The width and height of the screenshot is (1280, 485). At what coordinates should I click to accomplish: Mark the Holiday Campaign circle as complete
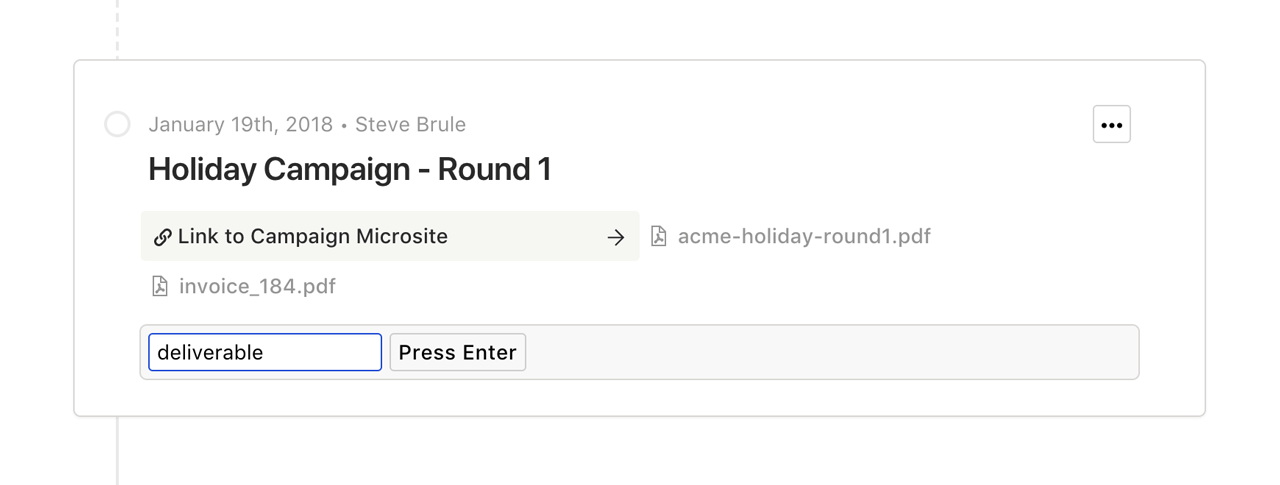click(x=117, y=124)
